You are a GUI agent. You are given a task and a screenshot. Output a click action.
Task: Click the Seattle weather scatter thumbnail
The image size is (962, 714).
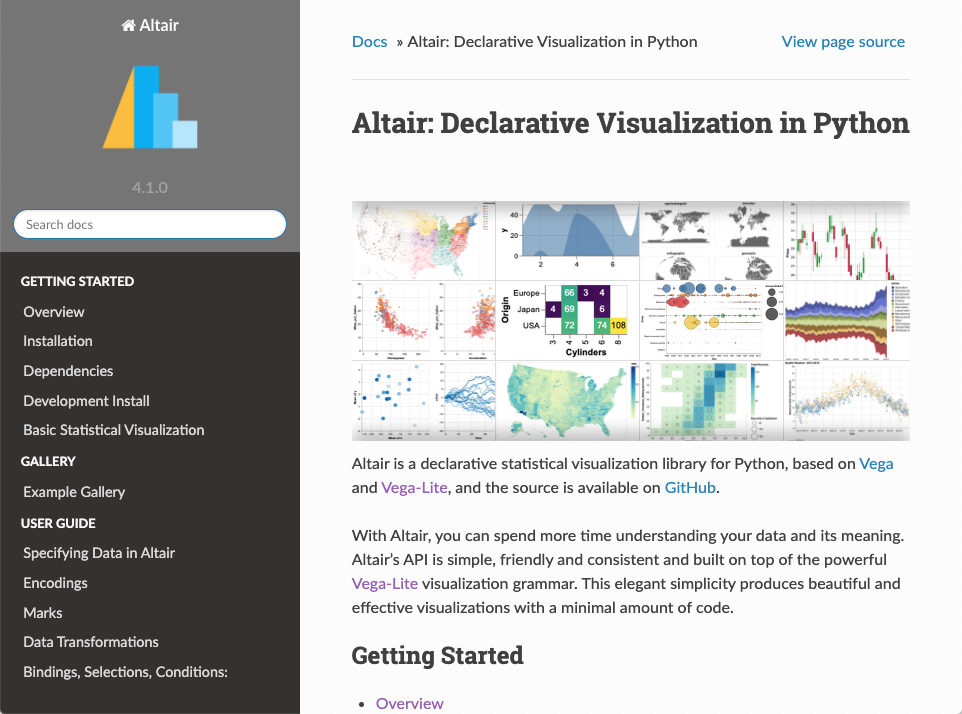[x=847, y=401]
